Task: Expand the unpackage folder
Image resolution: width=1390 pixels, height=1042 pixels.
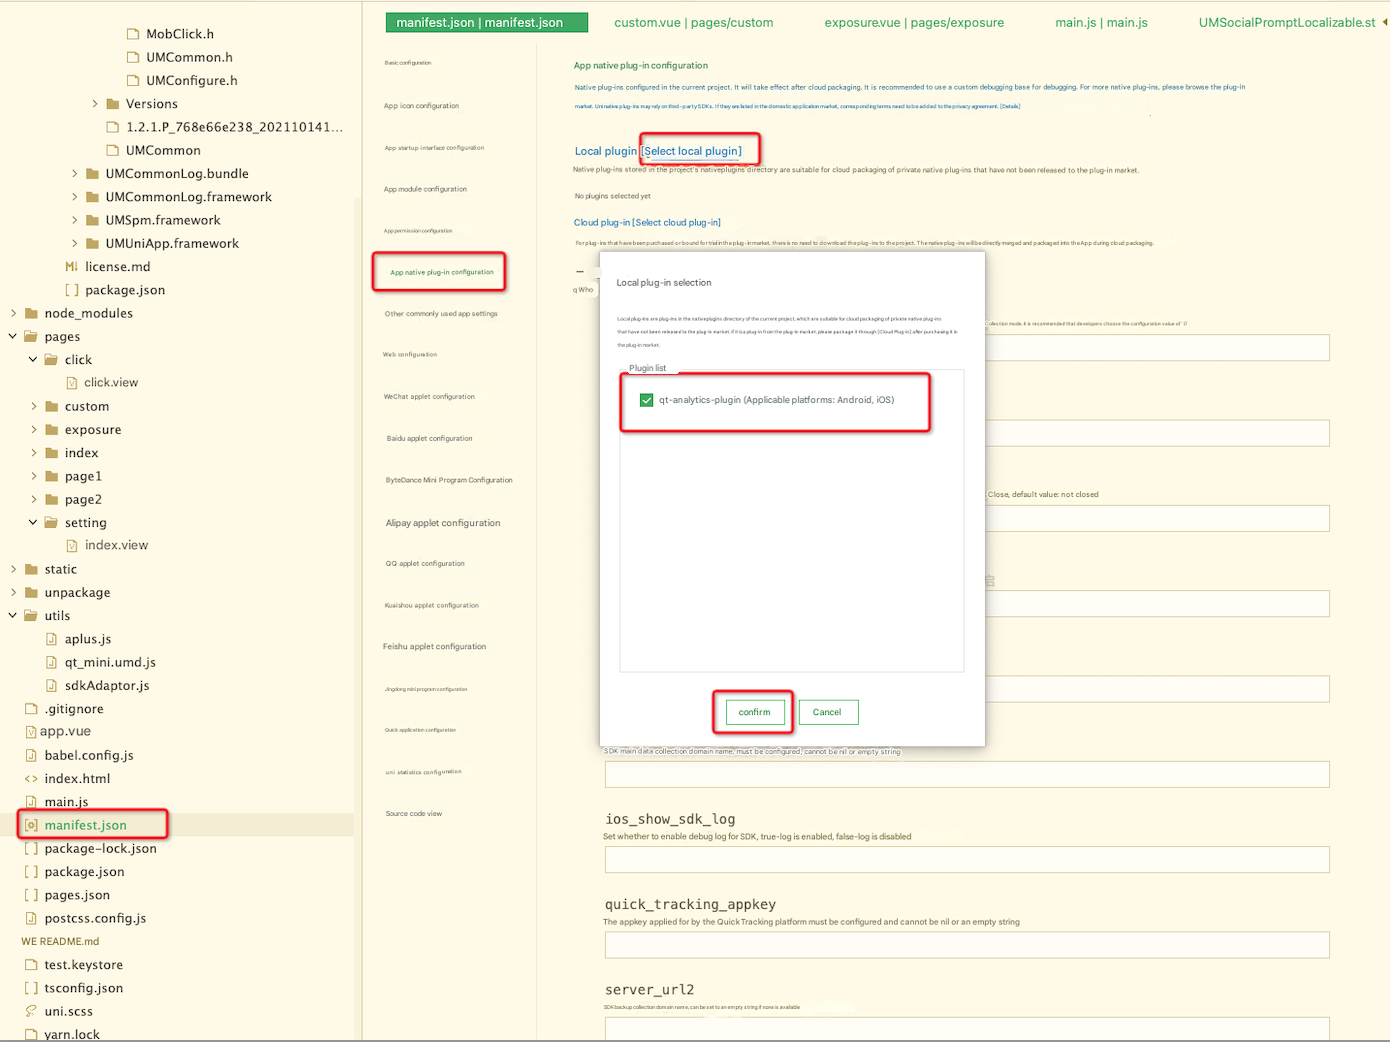Action: (x=13, y=593)
